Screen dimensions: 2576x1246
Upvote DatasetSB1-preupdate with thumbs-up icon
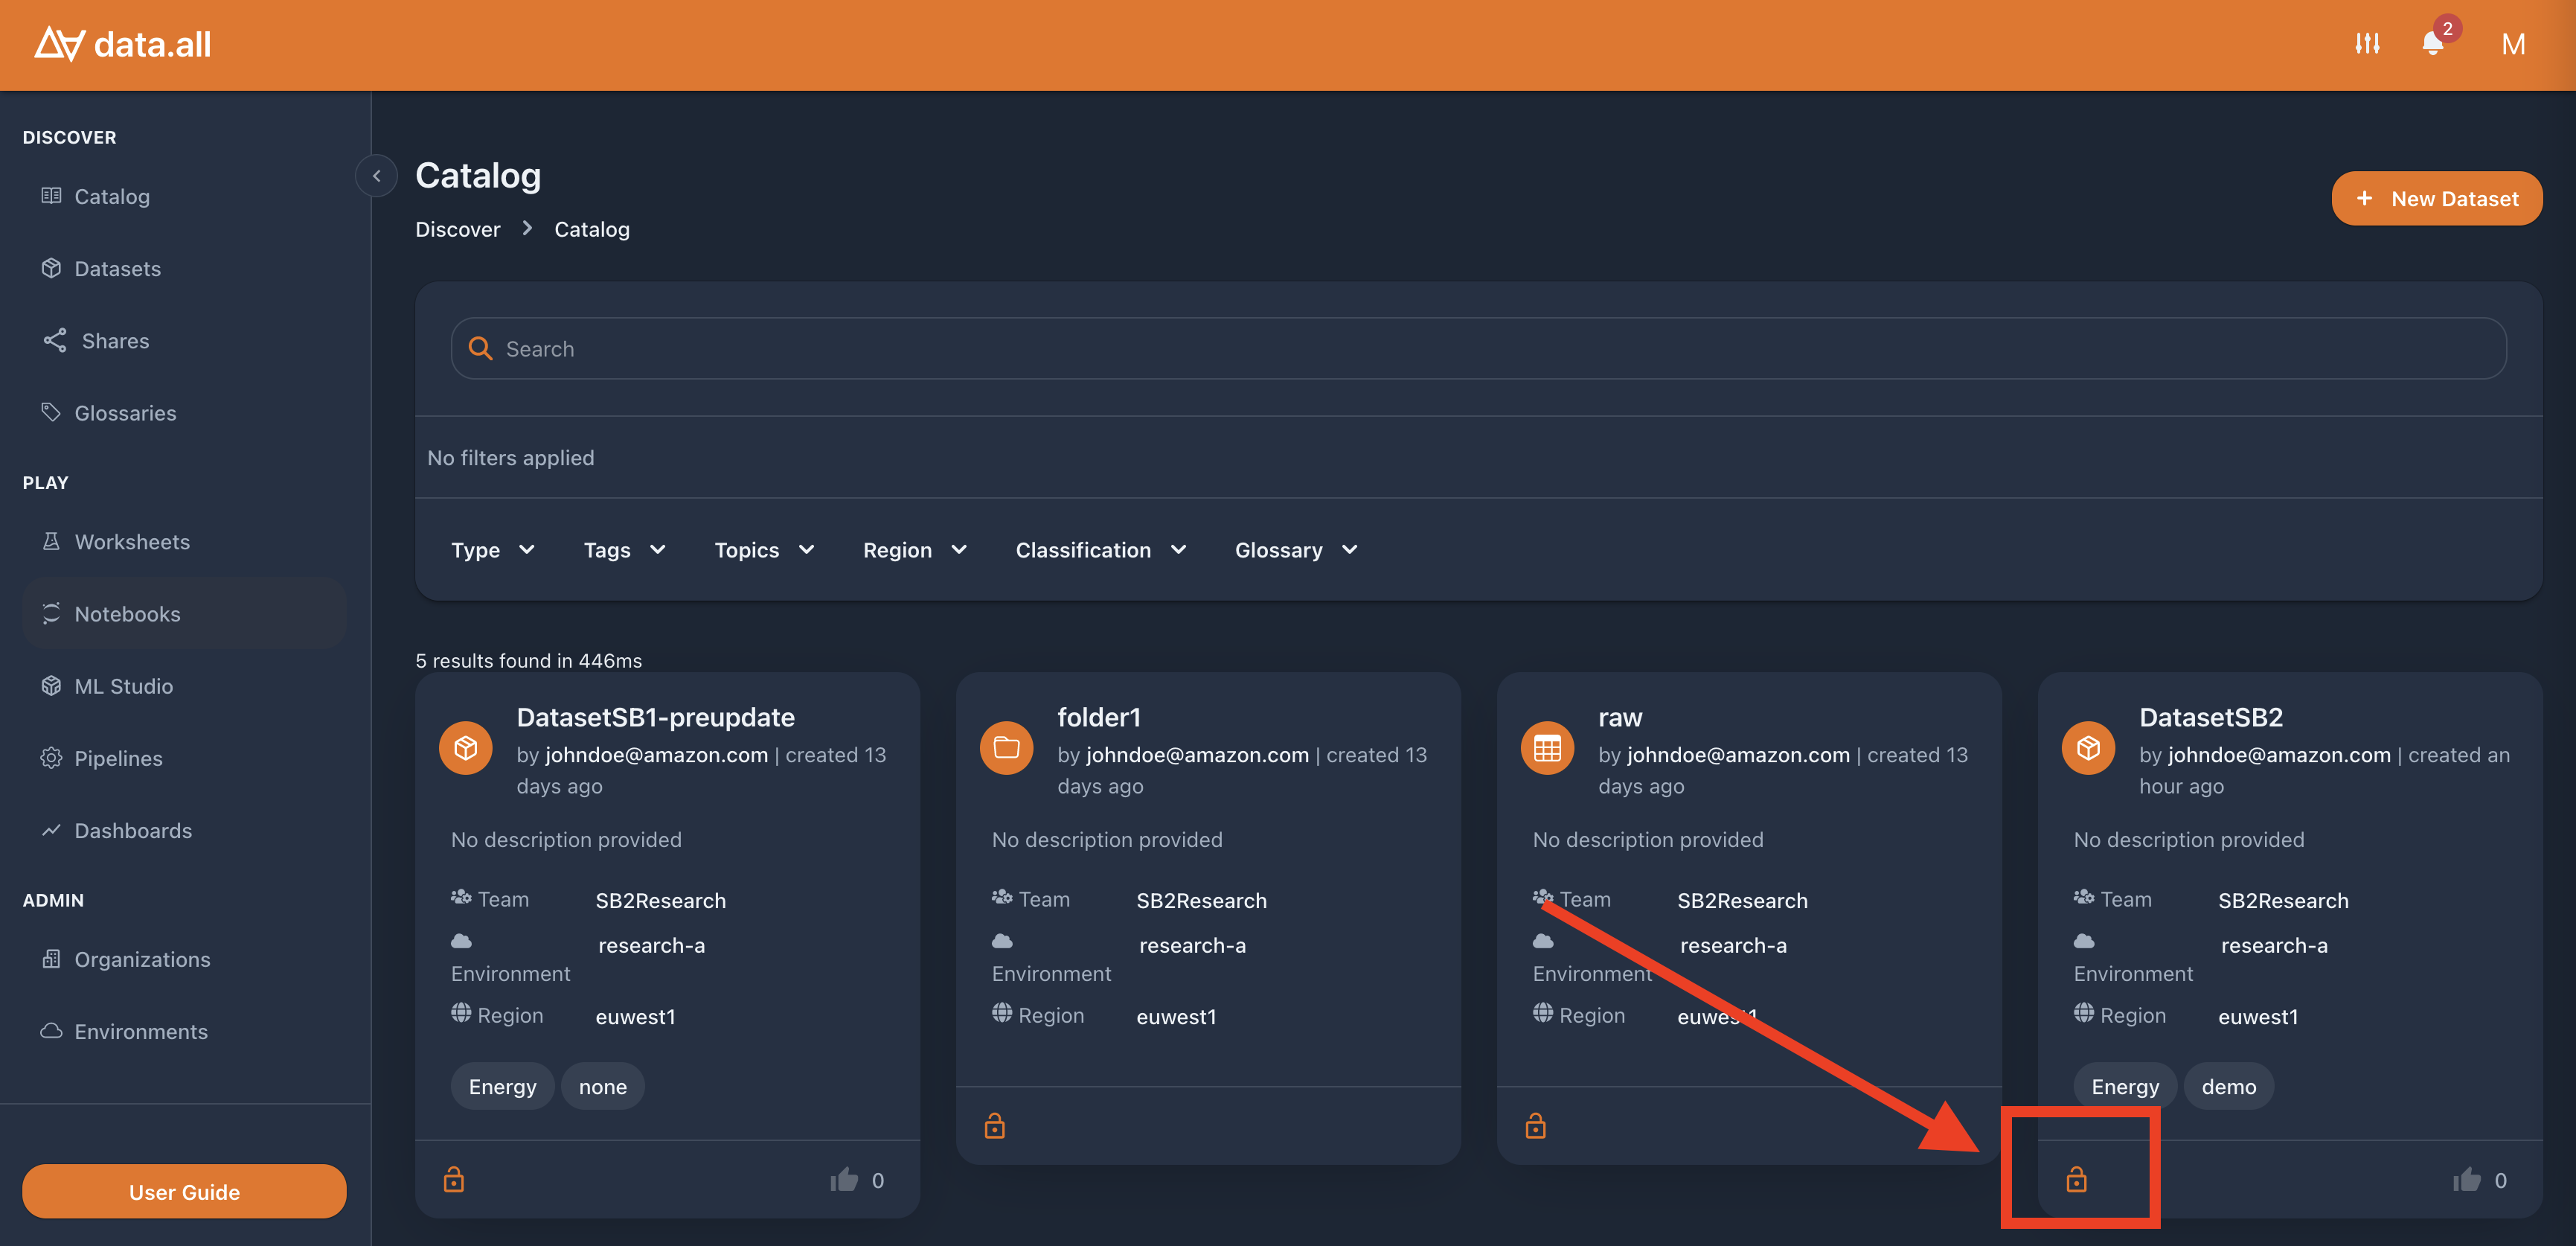(844, 1180)
